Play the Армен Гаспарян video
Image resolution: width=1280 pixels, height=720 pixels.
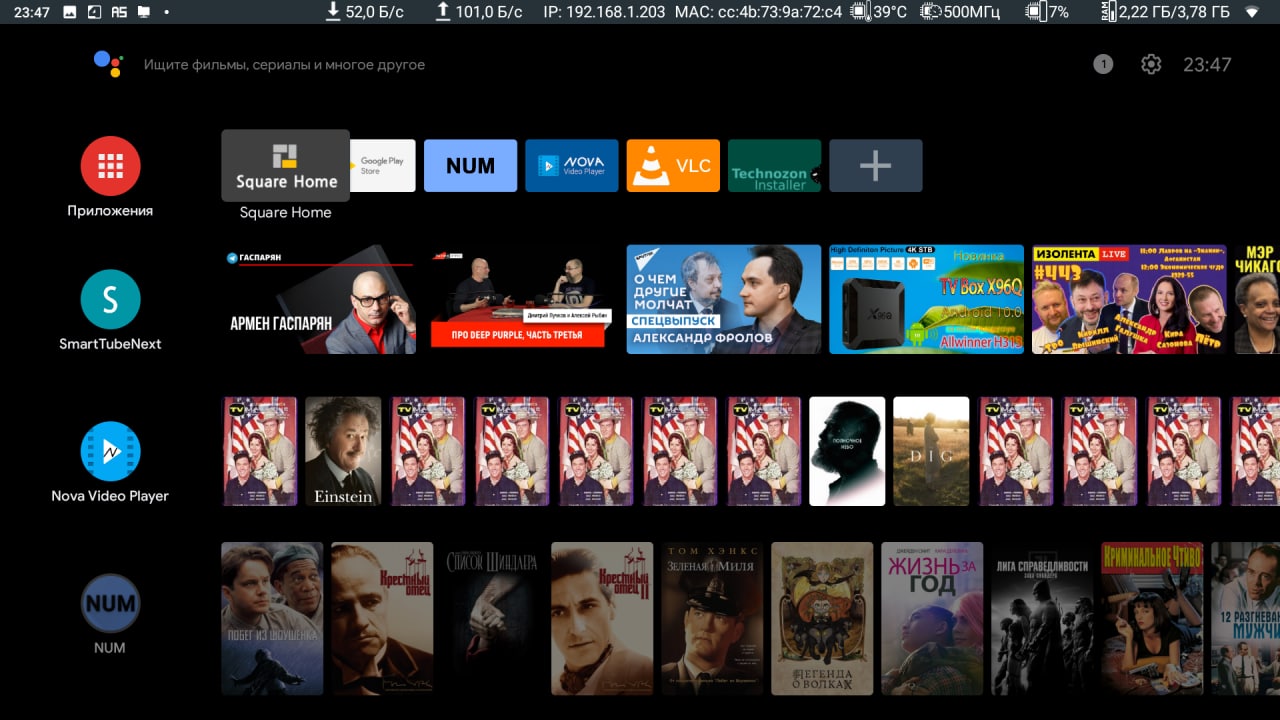click(x=318, y=299)
